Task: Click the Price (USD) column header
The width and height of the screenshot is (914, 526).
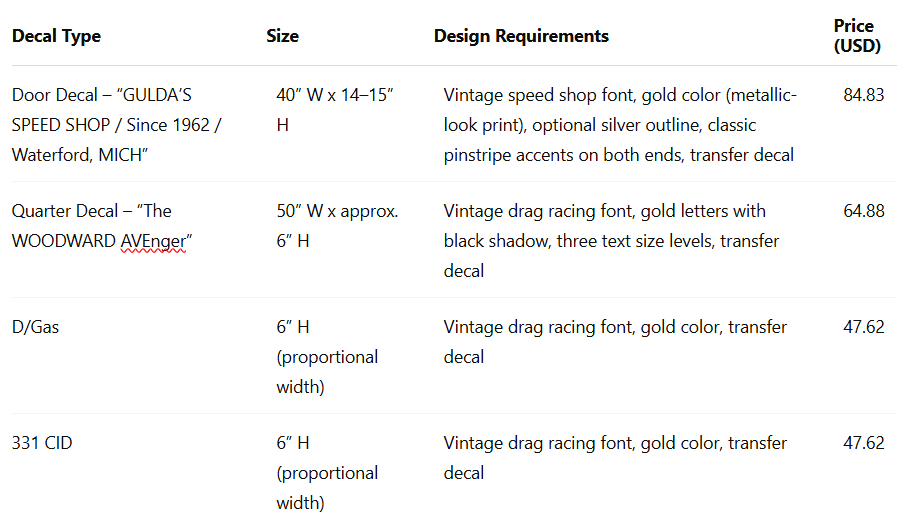Action: pos(856,36)
